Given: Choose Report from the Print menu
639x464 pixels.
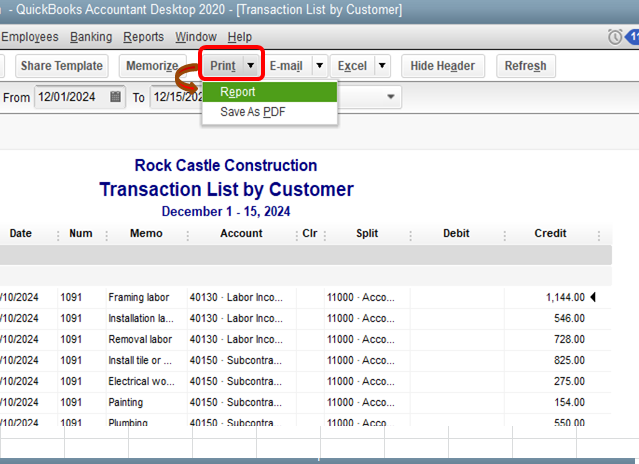Looking at the screenshot, I should tap(270, 92).
